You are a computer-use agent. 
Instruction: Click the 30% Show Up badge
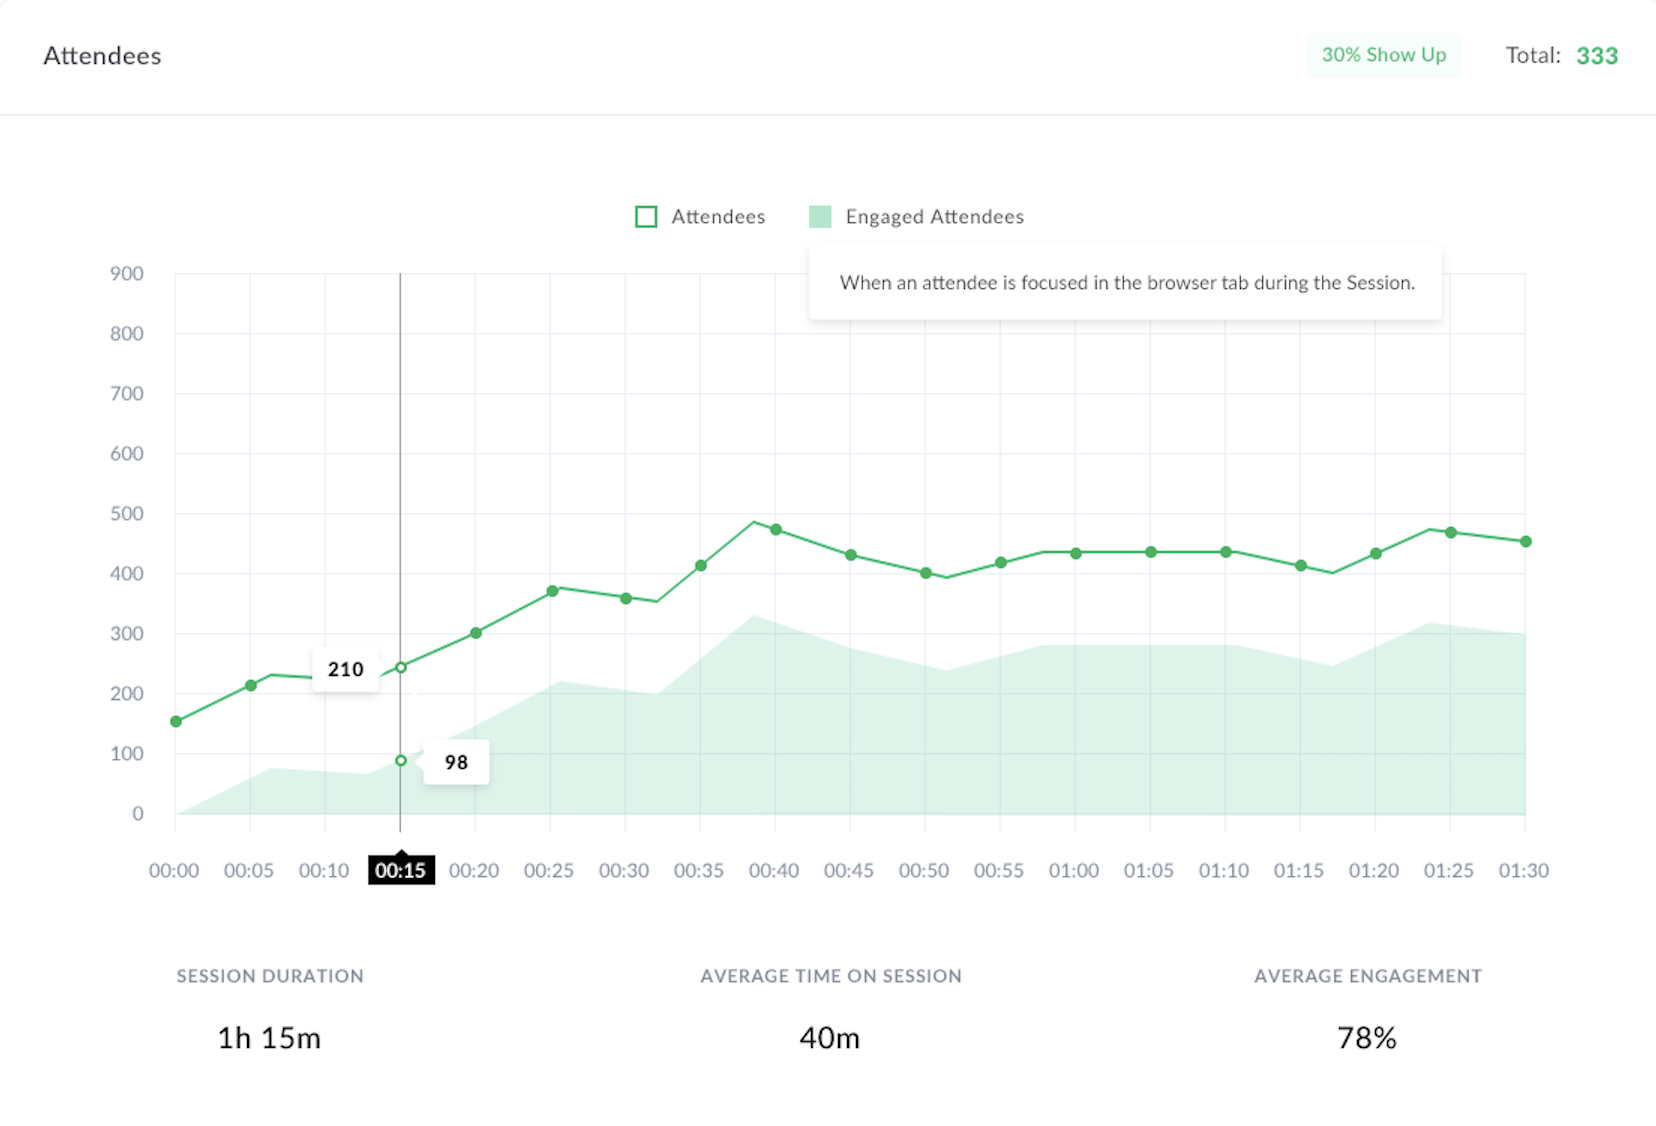(1383, 55)
